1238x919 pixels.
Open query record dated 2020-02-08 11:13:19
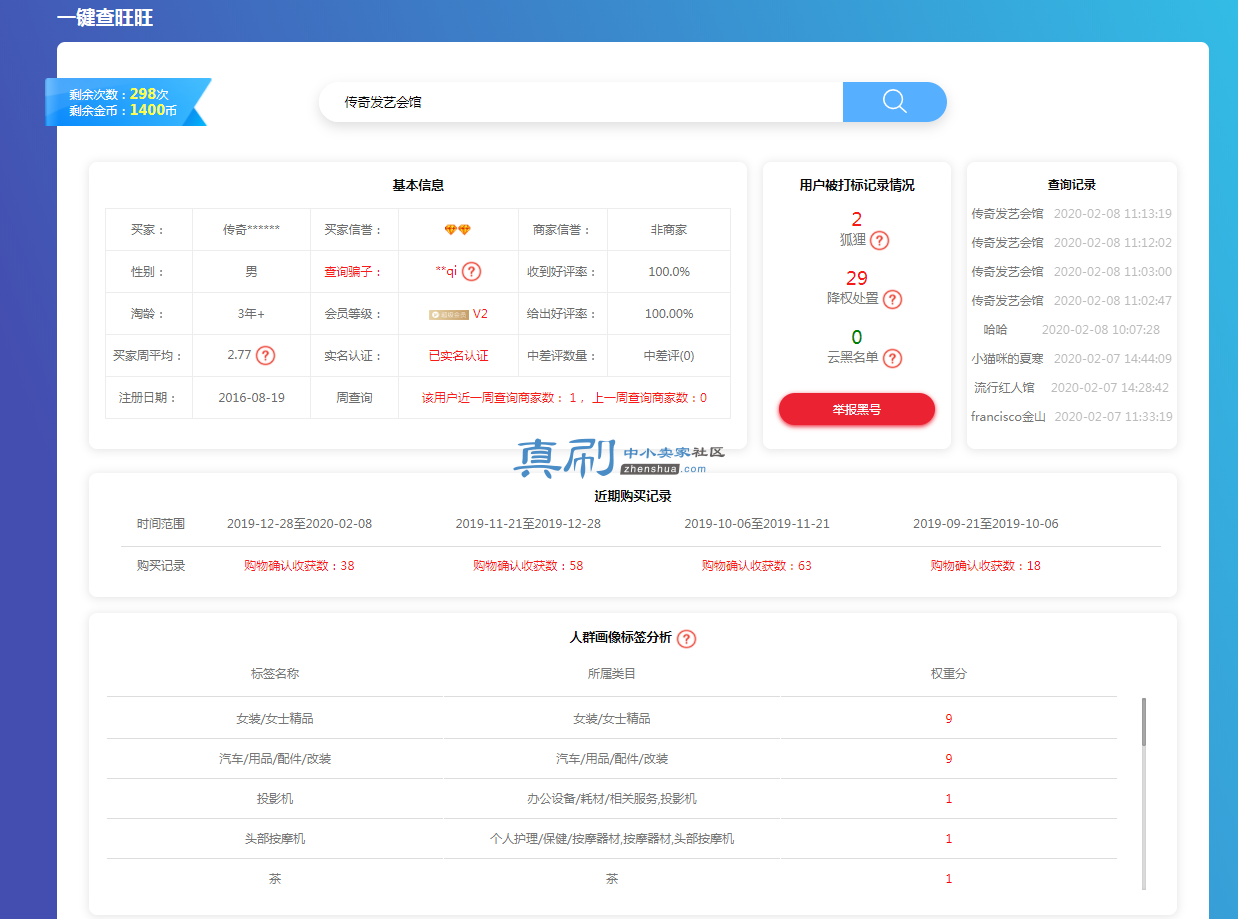click(x=1071, y=214)
